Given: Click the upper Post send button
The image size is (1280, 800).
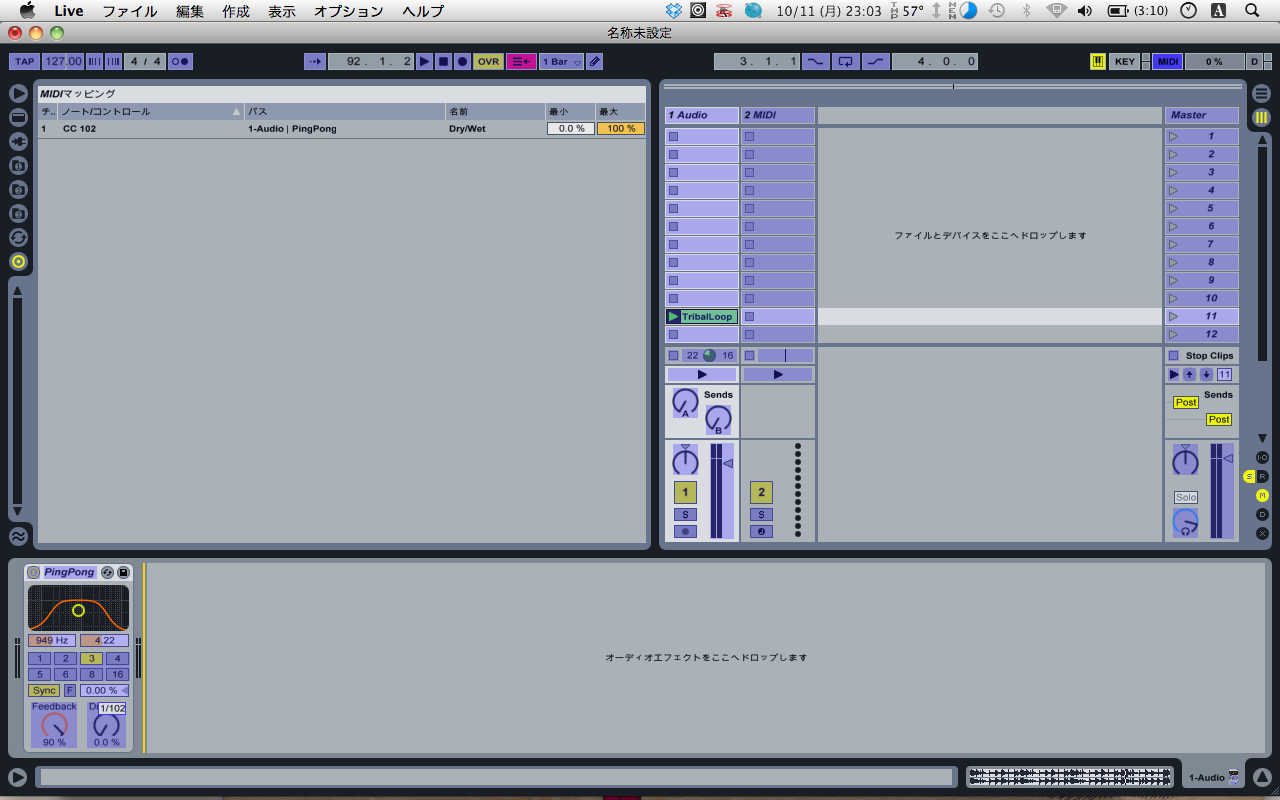Looking at the screenshot, I should (1186, 402).
